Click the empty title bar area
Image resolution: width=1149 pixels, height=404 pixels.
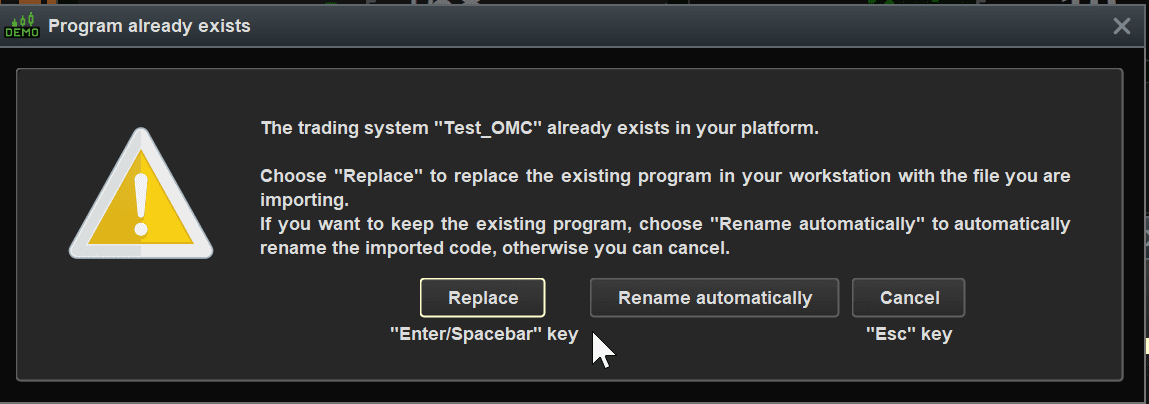point(650,26)
